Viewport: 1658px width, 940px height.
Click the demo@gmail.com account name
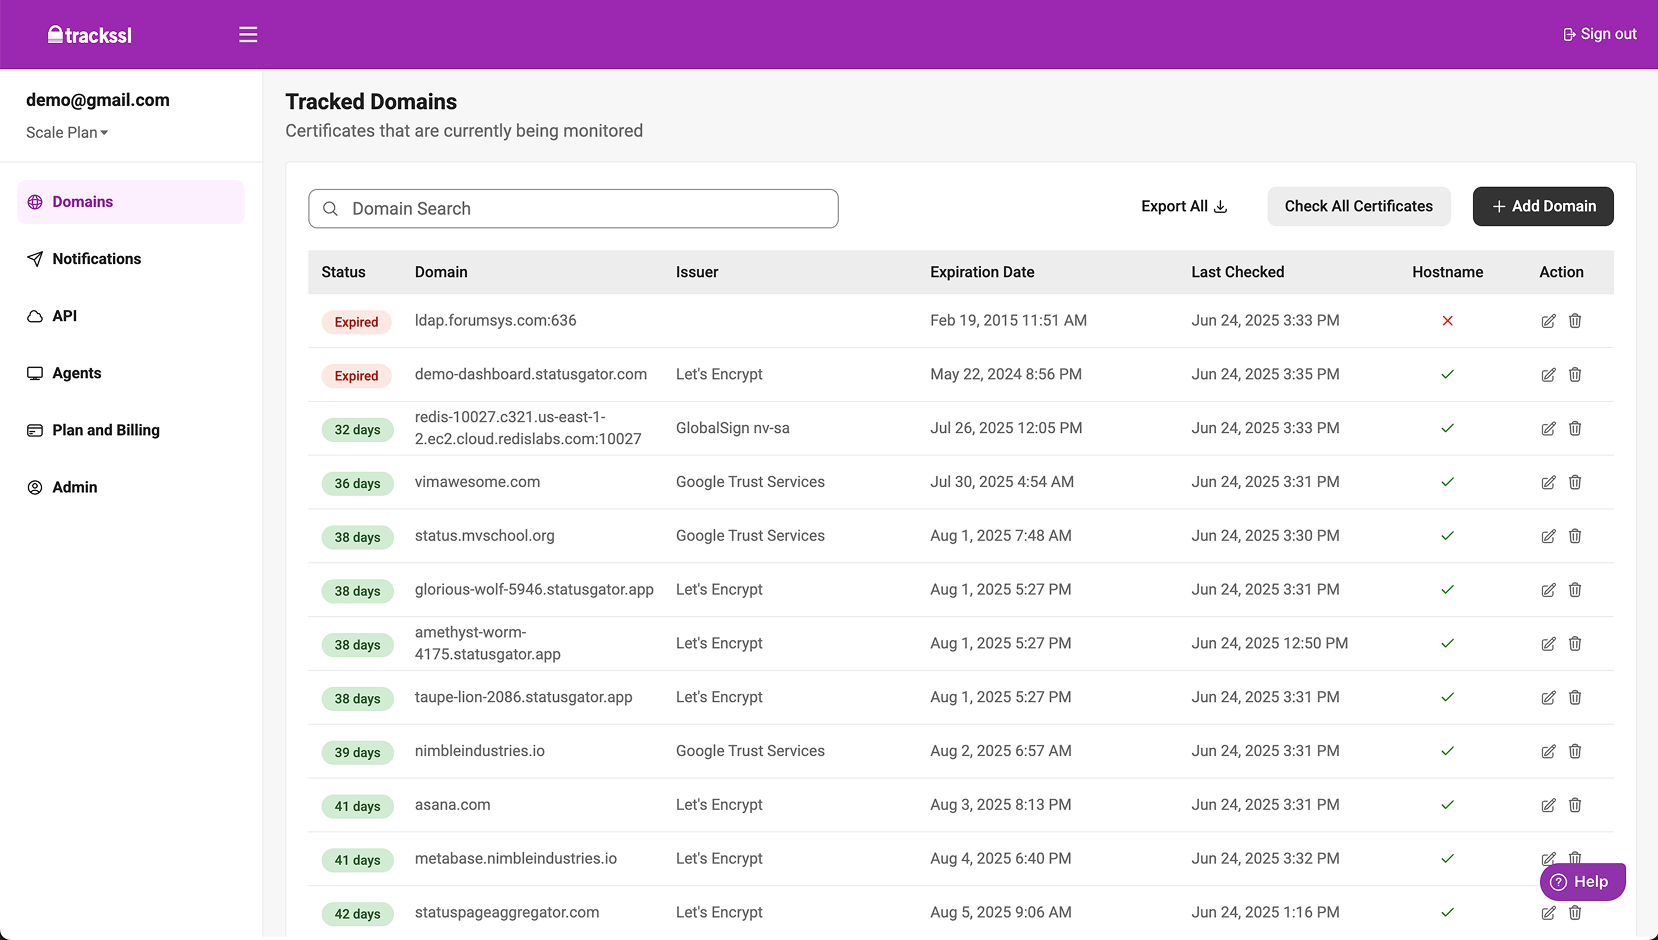[x=98, y=100]
